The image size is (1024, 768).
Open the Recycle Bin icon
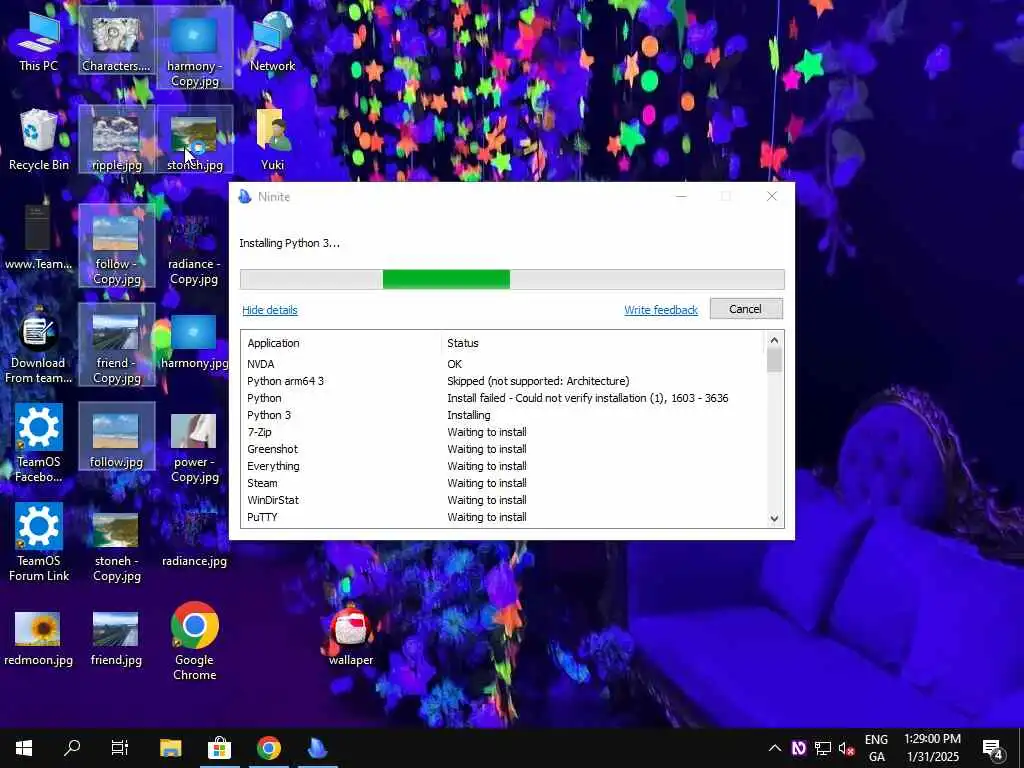pyautogui.click(x=39, y=140)
